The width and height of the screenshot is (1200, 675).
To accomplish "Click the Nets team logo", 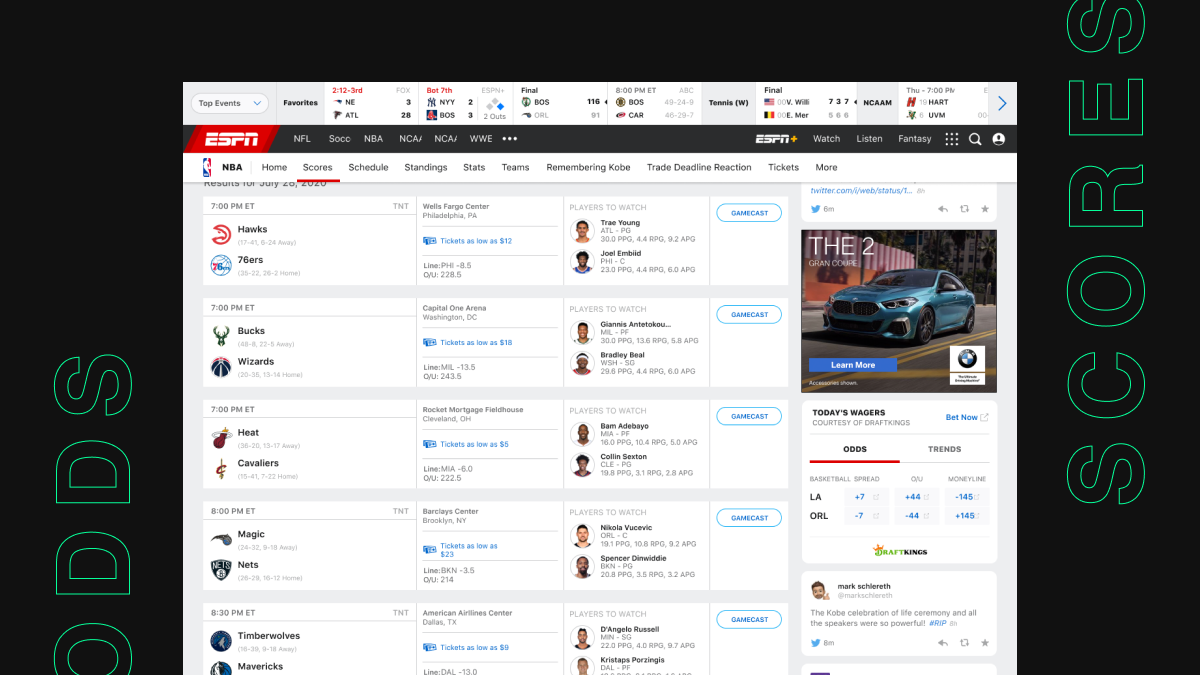I will [x=221, y=570].
